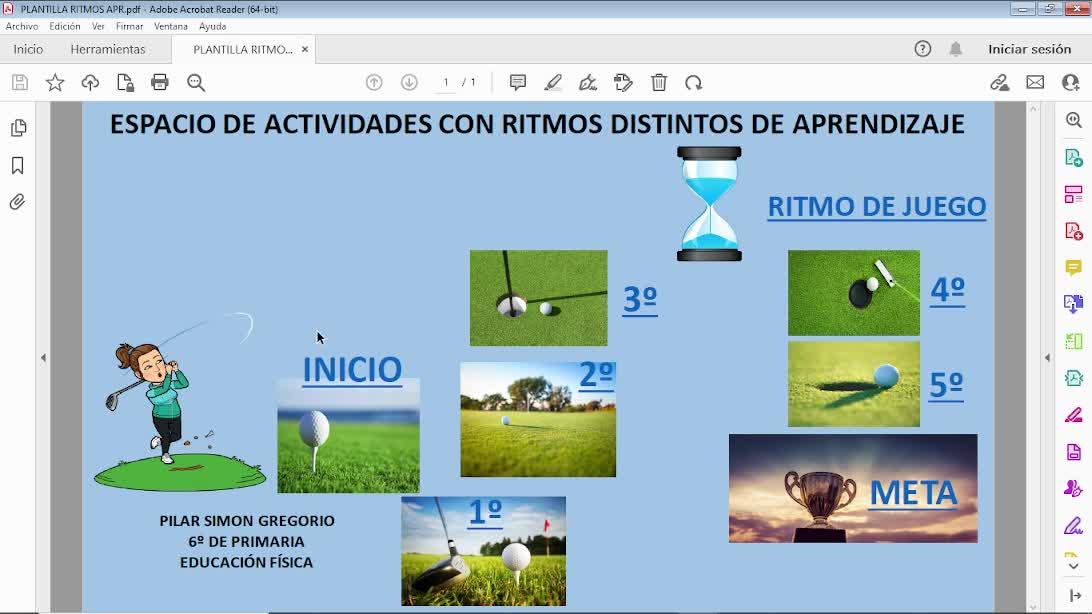Click the cloud upload icon
This screenshot has height=614, width=1092.
coord(91,83)
